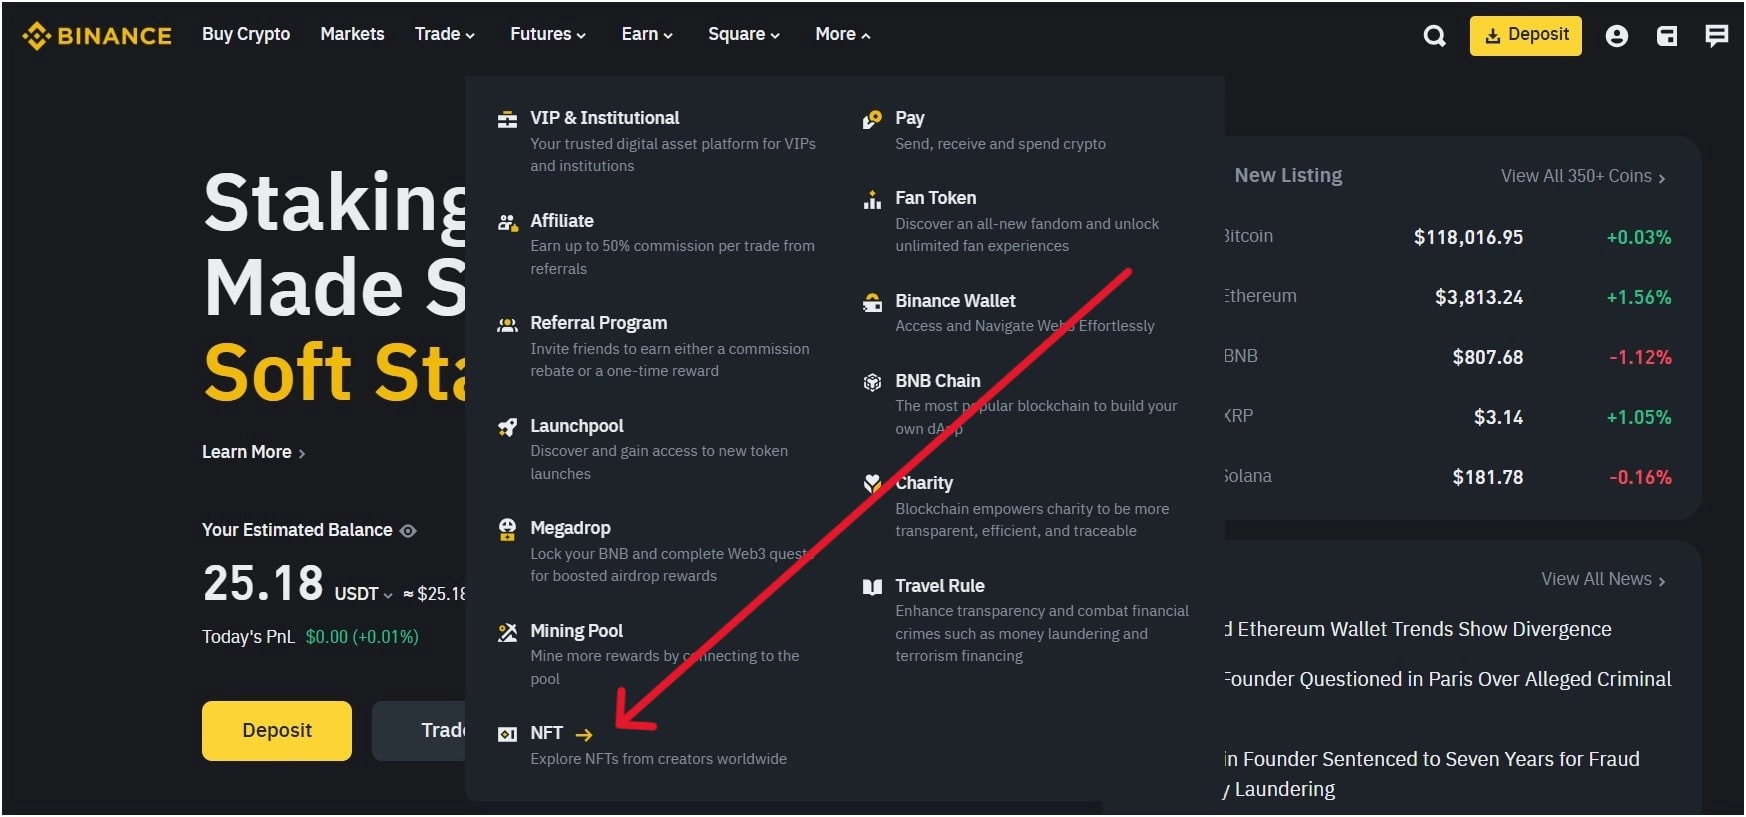Select Fan Token menu entry

[x=1027, y=221]
